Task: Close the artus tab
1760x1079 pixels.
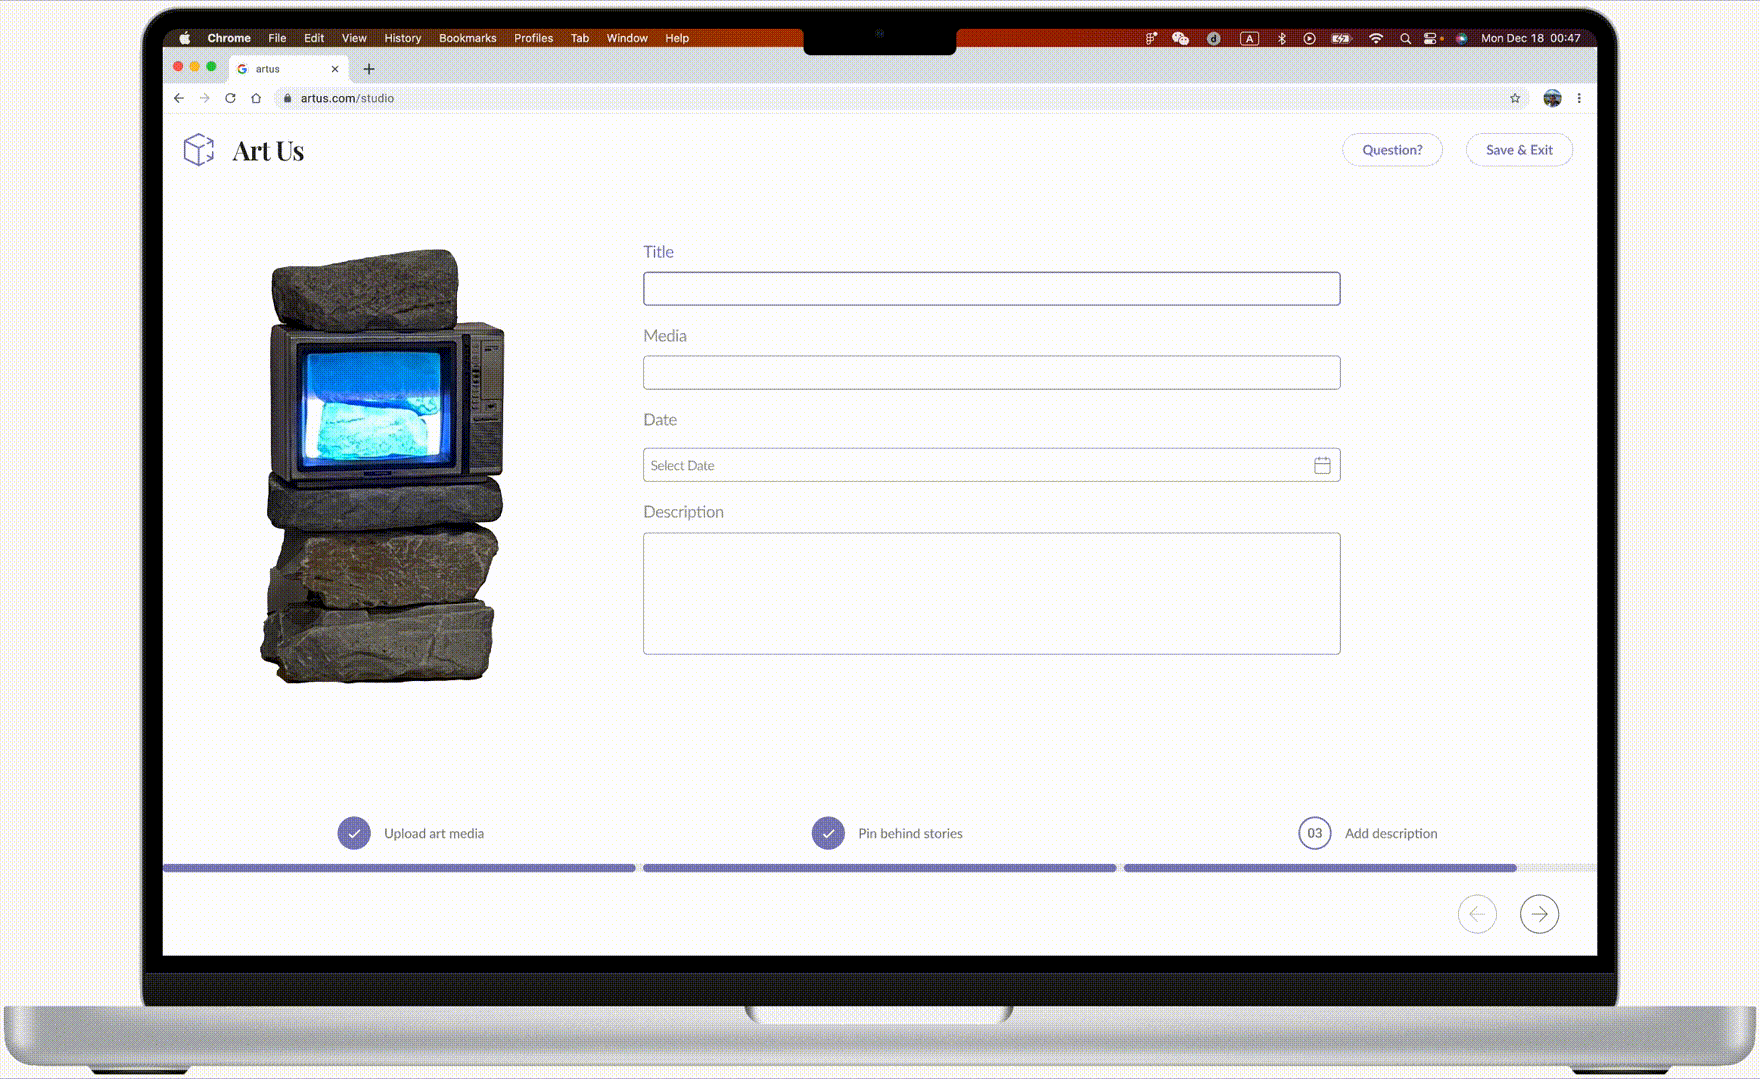Action: [x=335, y=69]
